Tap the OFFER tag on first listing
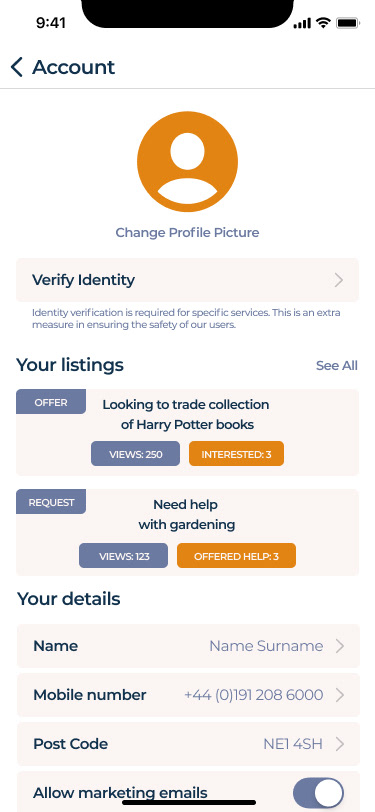 pos(51,402)
